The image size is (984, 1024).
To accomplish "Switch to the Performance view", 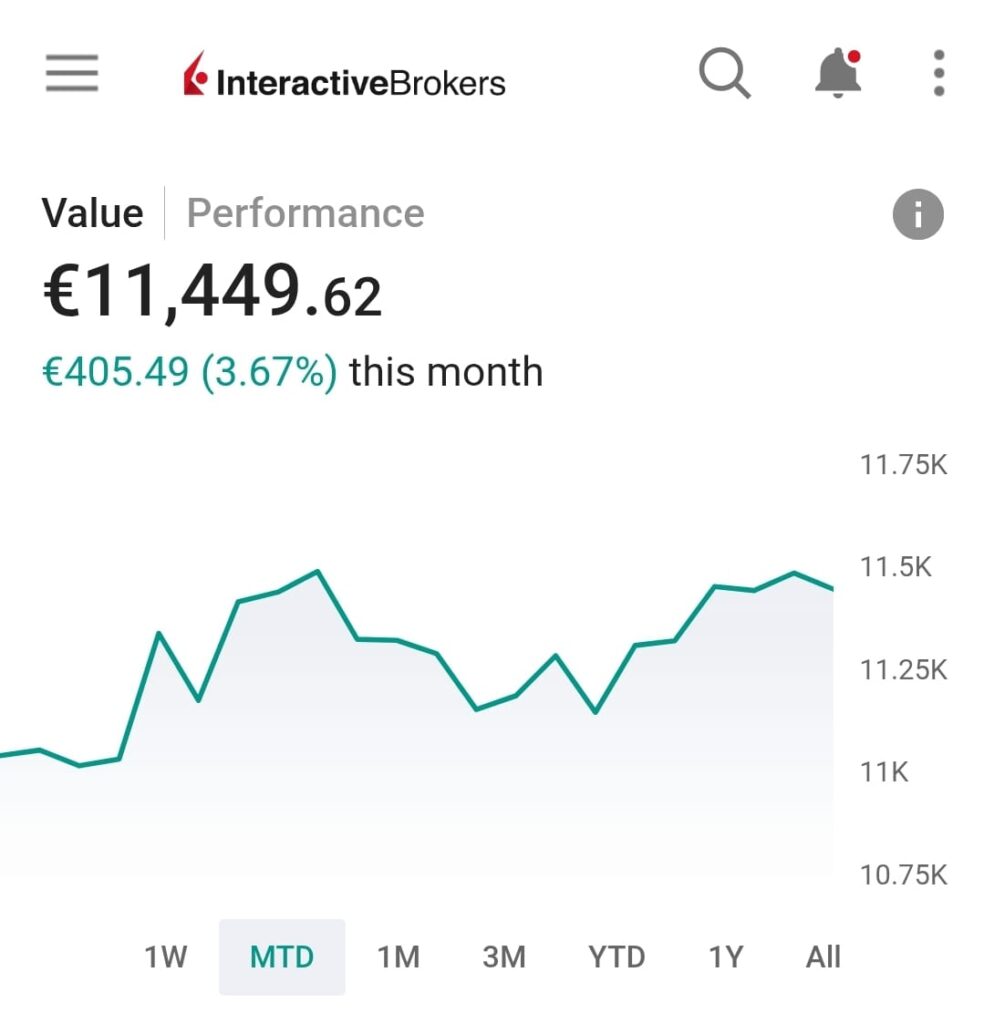I will click(305, 213).
